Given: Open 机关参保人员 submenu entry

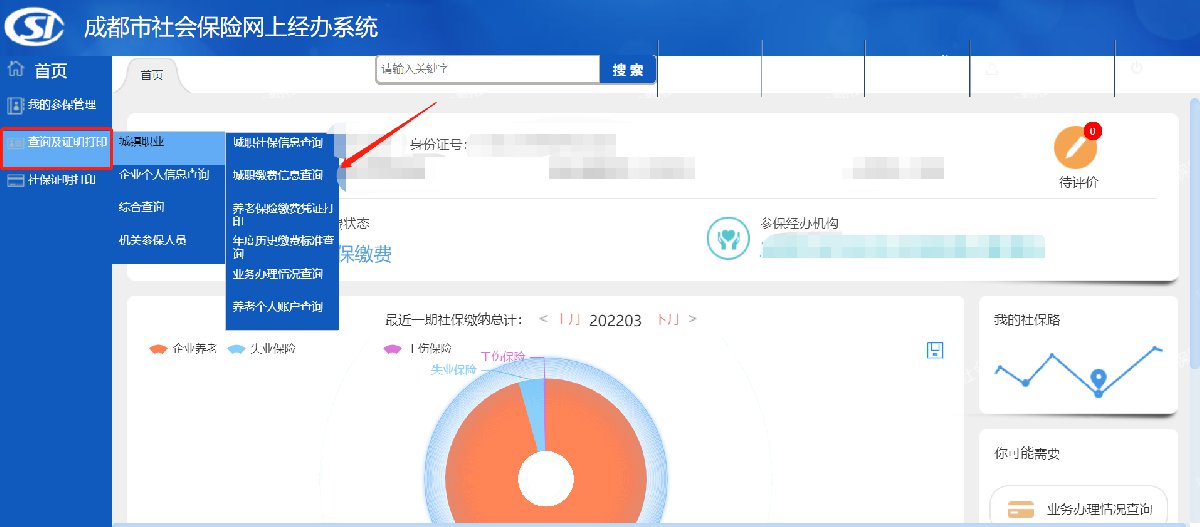Looking at the screenshot, I should click(152, 240).
